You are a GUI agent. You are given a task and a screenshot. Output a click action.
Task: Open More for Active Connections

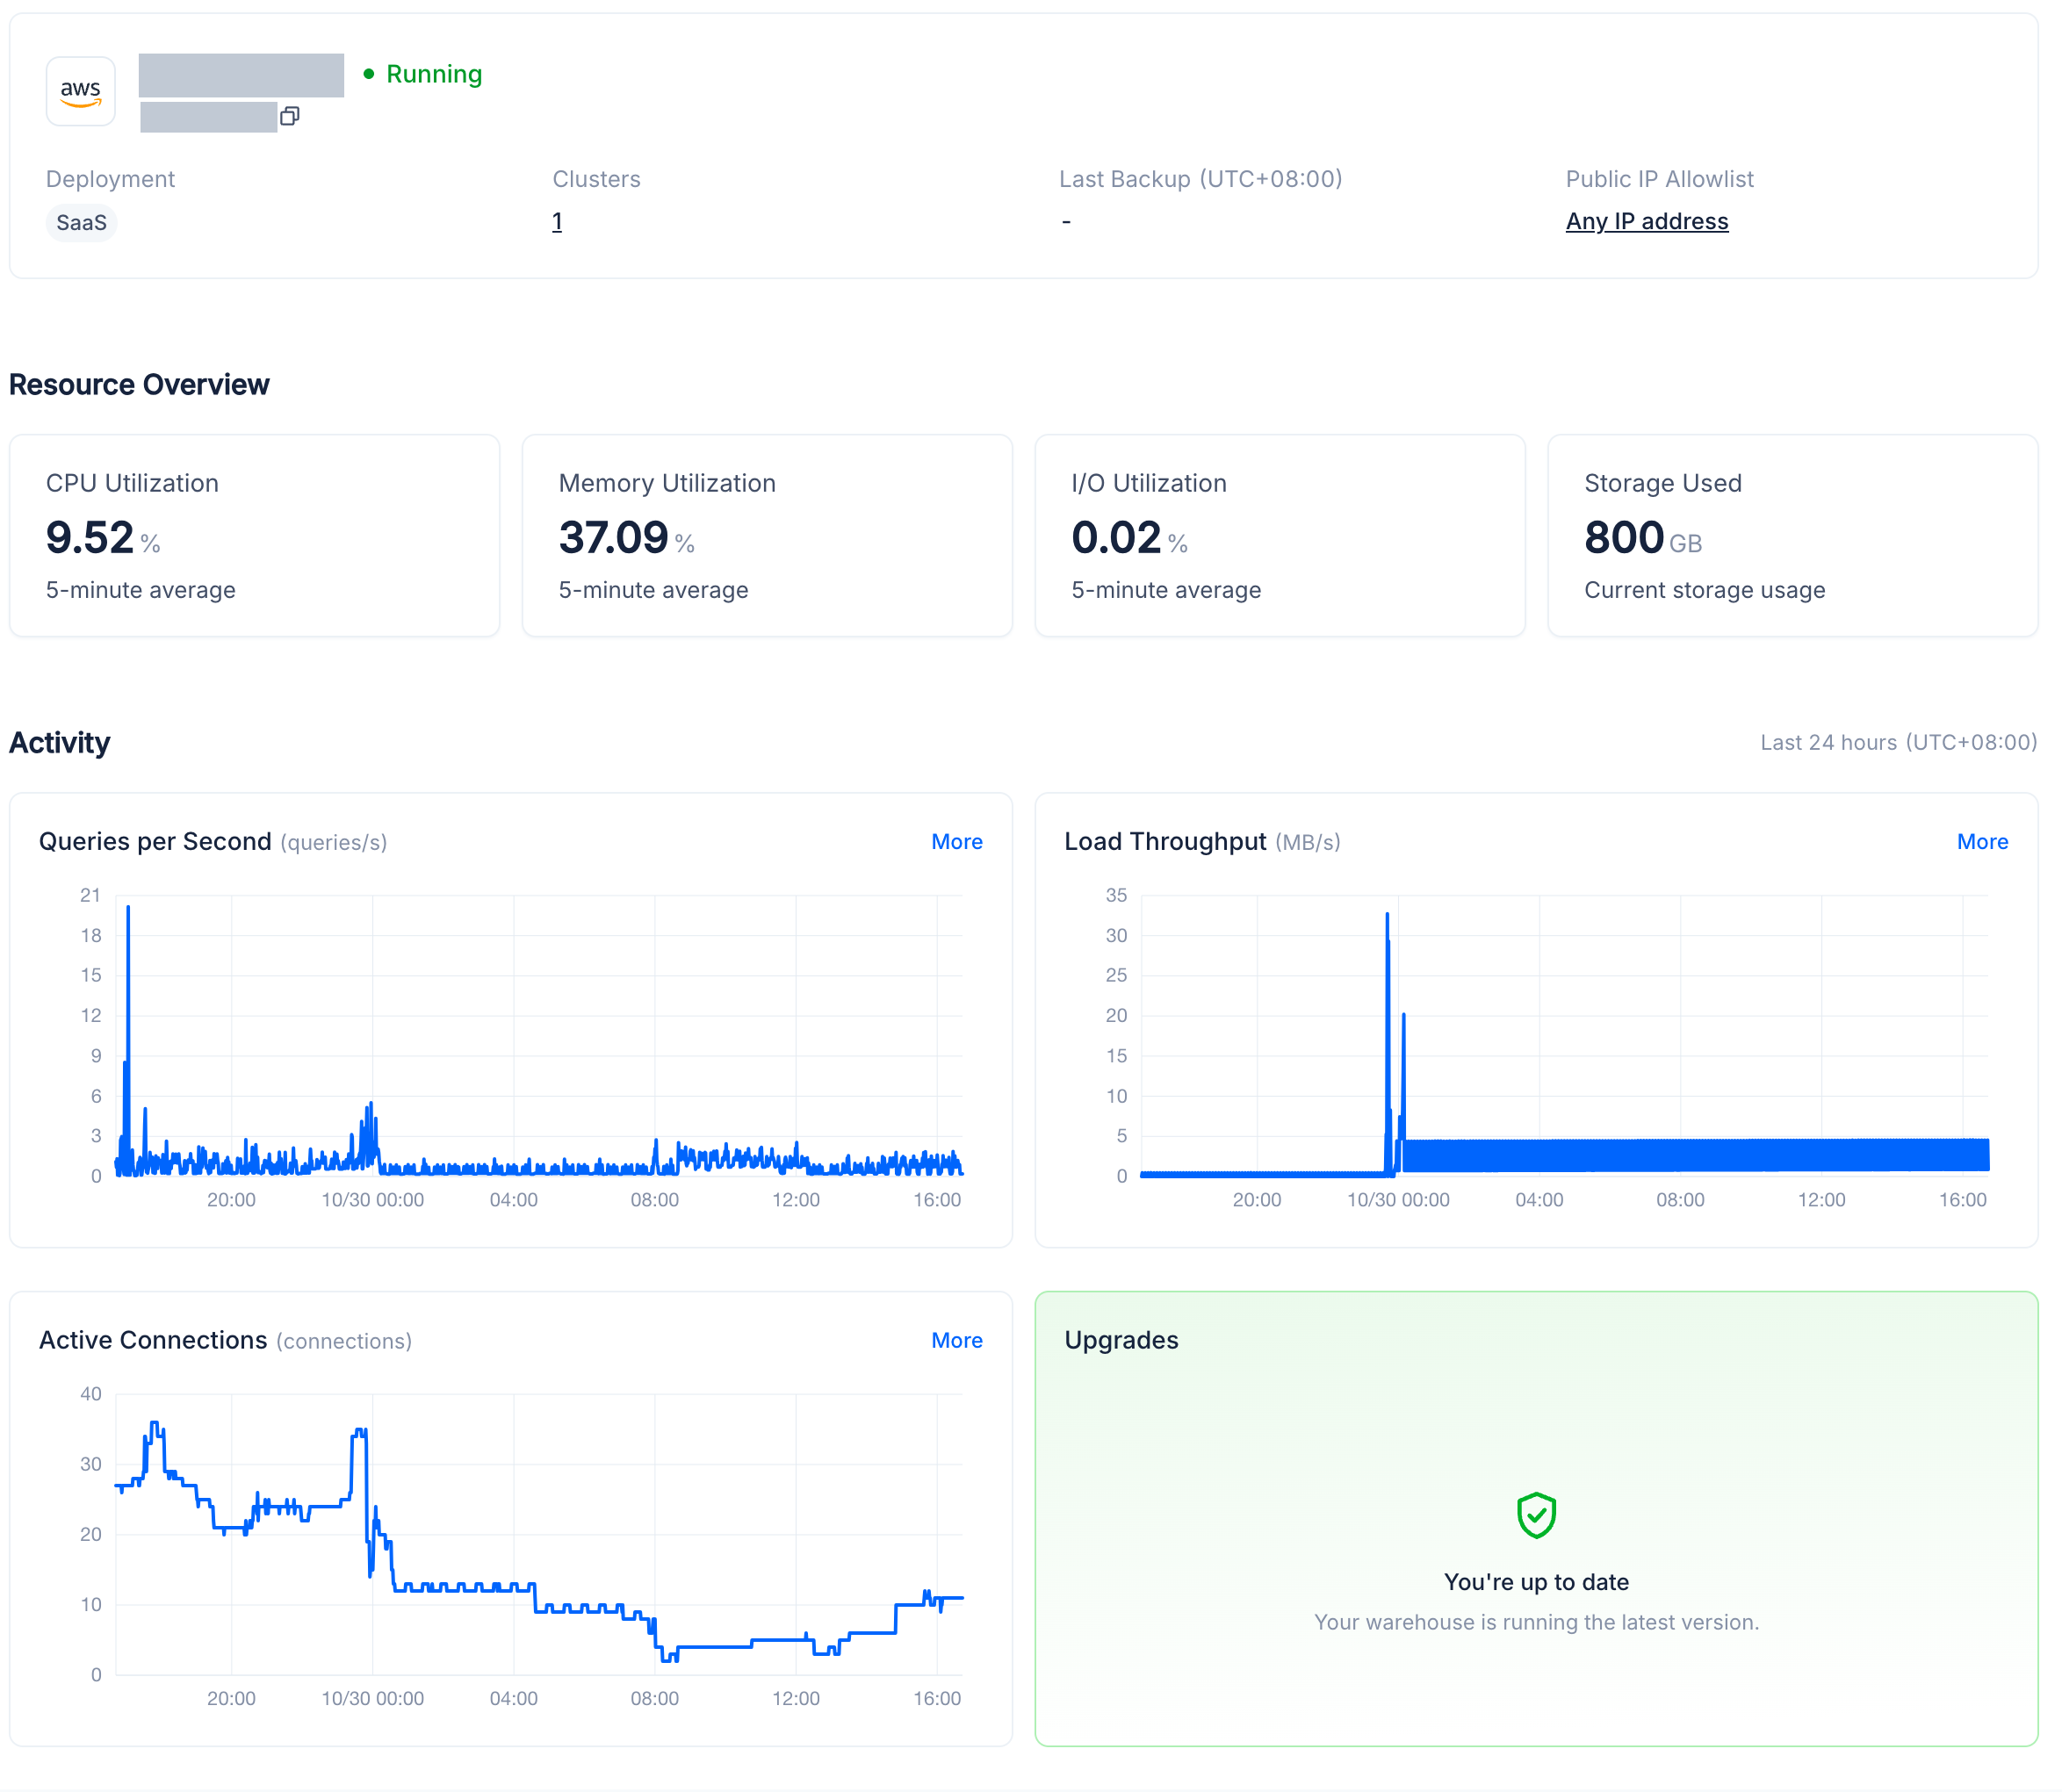[x=956, y=1340]
